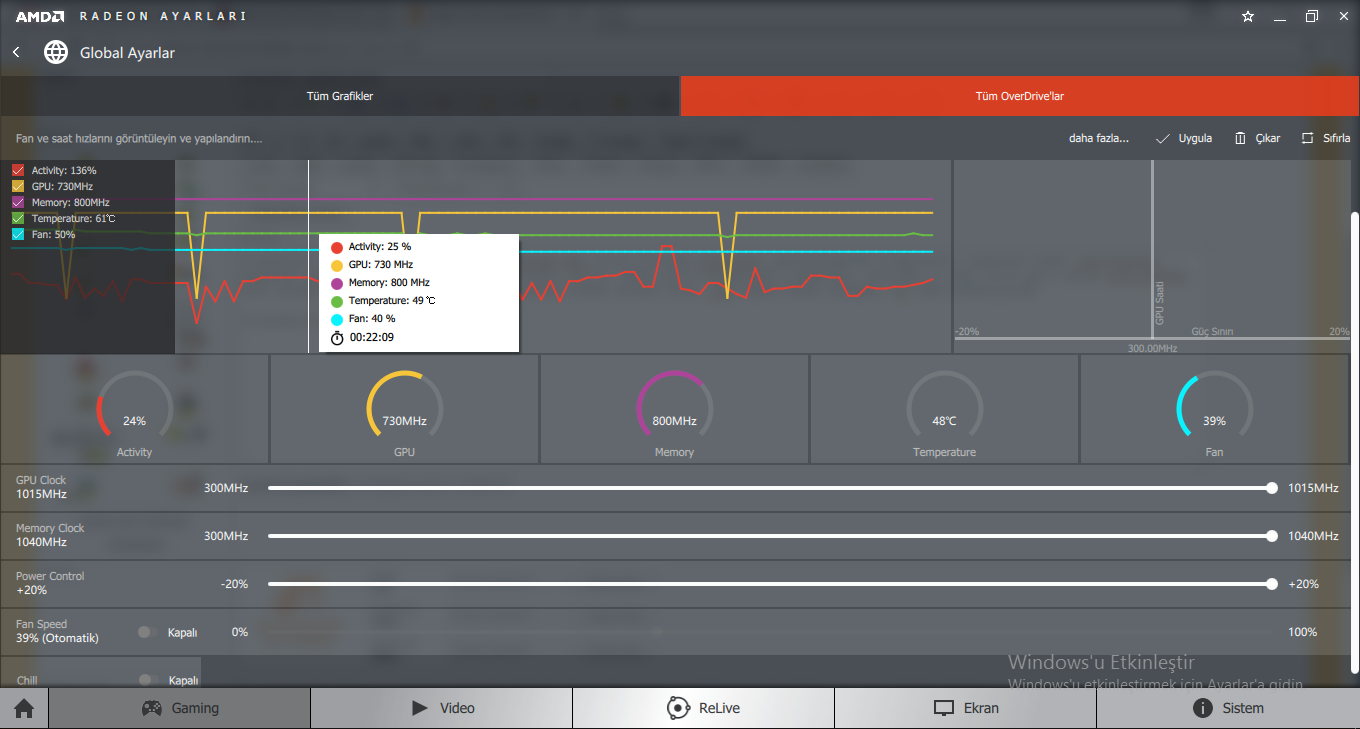Toggle the GPU graph checkbox
The image size is (1360, 729).
tap(18, 186)
